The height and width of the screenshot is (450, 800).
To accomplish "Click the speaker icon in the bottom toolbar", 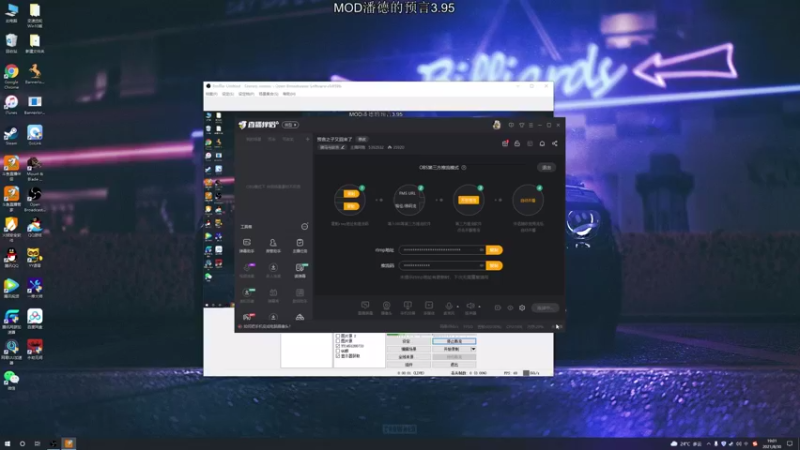I will click(x=470, y=307).
